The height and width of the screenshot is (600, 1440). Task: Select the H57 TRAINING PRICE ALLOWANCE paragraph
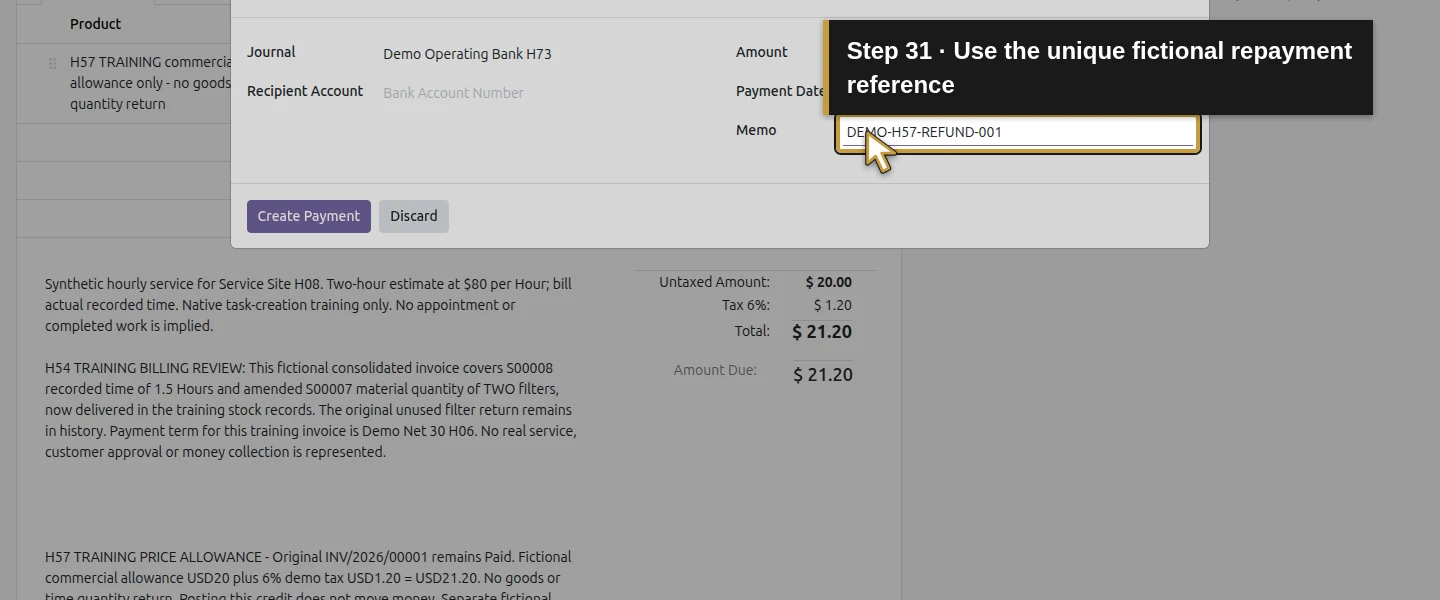click(x=308, y=576)
